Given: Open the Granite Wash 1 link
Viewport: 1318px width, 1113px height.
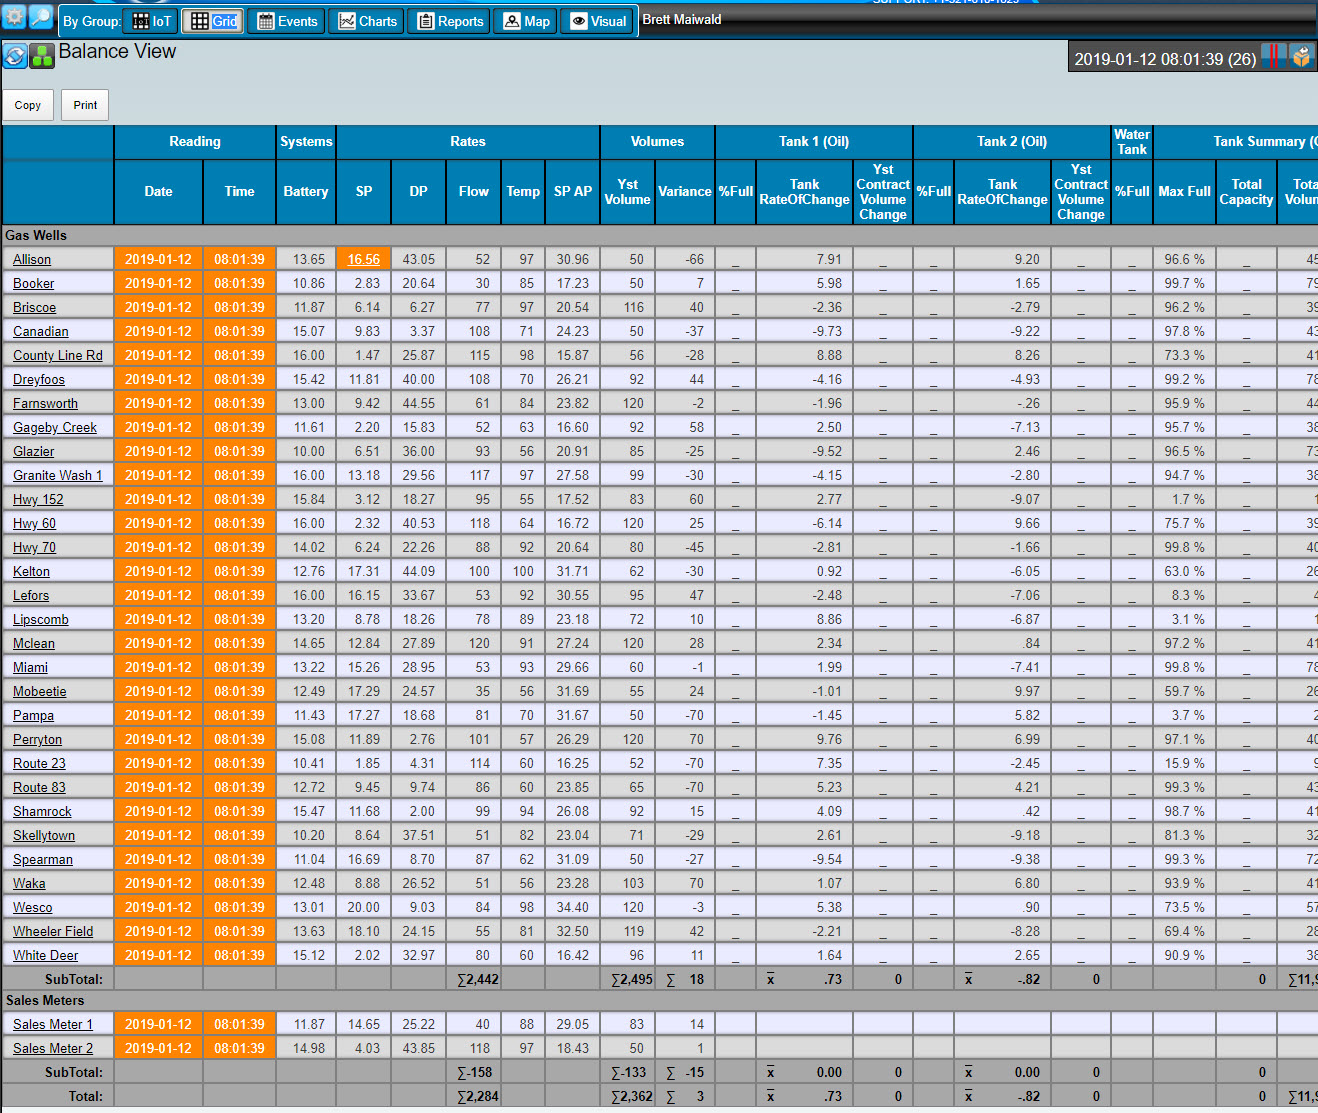Looking at the screenshot, I should pyautogui.click(x=58, y=475).
